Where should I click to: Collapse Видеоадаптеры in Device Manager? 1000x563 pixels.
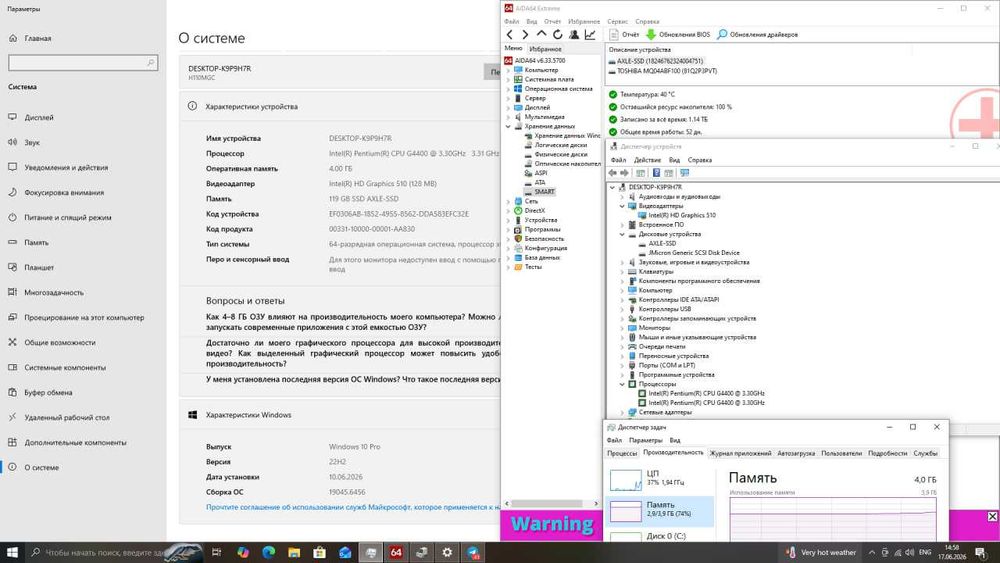point(622,206)
